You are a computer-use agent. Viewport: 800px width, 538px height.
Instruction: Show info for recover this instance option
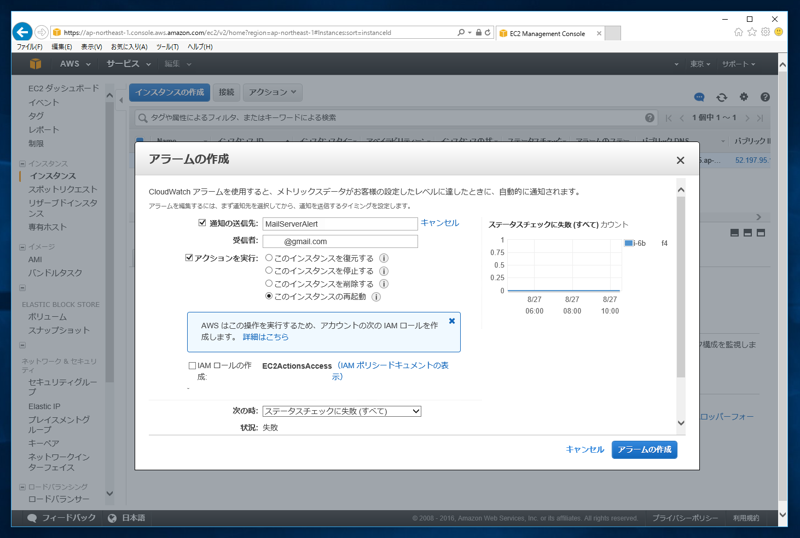click(384, 258)
